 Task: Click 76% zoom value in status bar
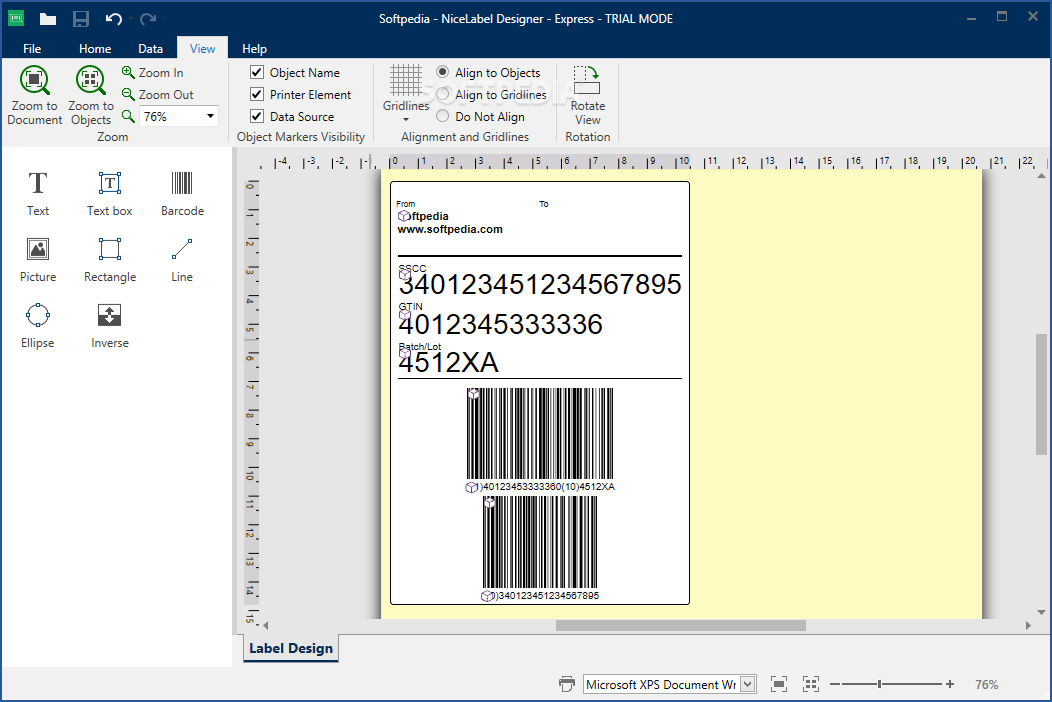[986, 685]
